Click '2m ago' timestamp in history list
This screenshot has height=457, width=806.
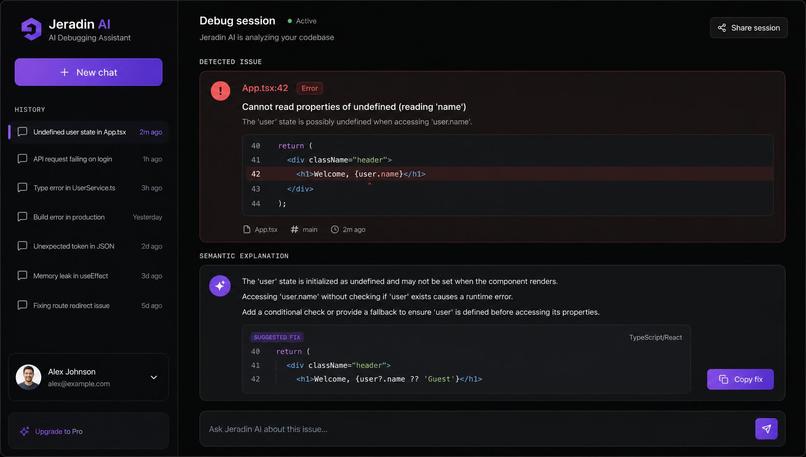(x=151, y=132)
